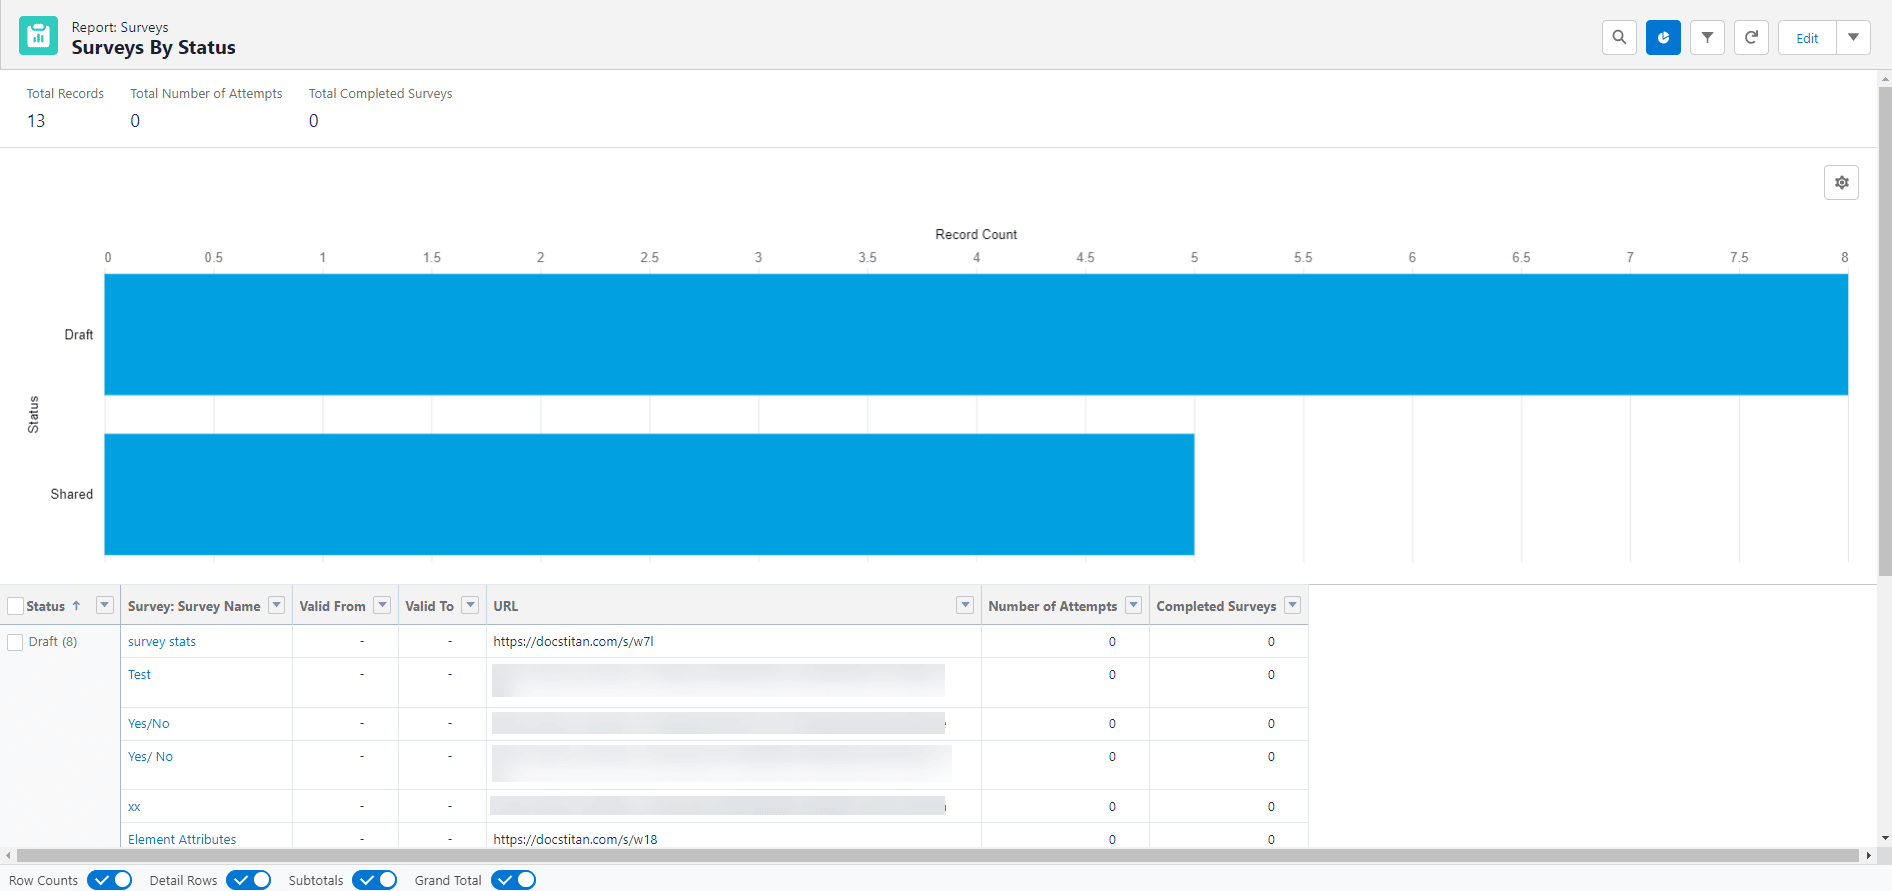Open the filter panel icon
This screenshot has width=1892, height=891.
coord(1707,38)
